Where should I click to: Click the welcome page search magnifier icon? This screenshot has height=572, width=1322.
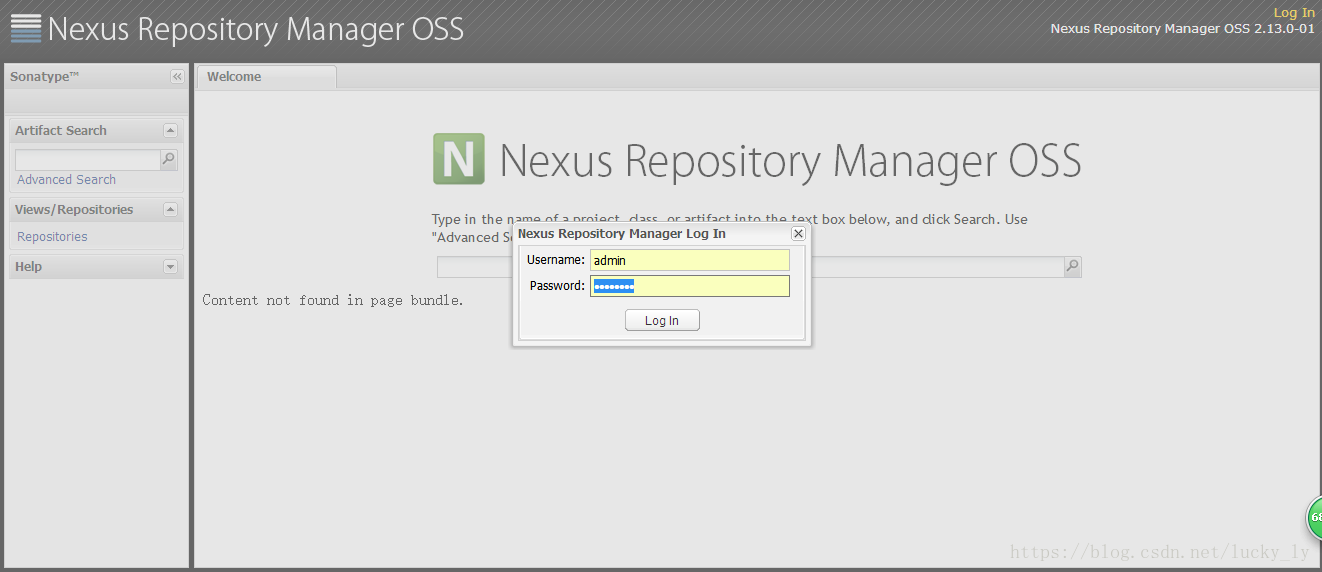[x=1073, y=267]
